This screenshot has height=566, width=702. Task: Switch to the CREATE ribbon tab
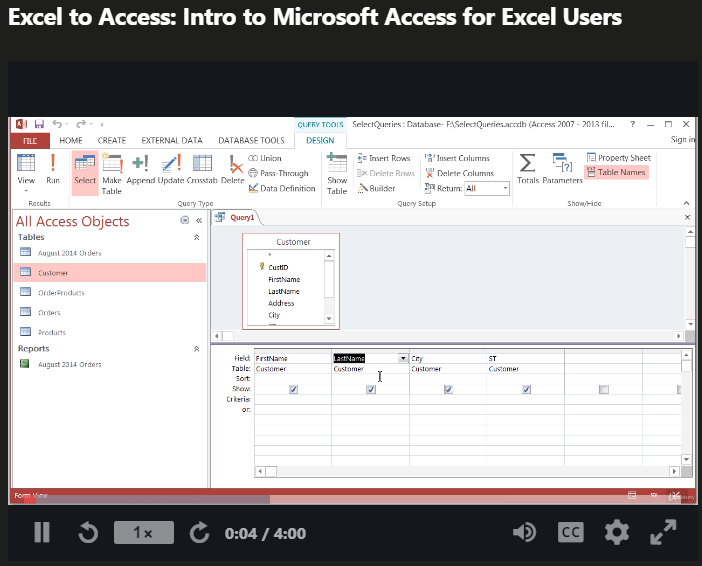(x=111, y=141)
